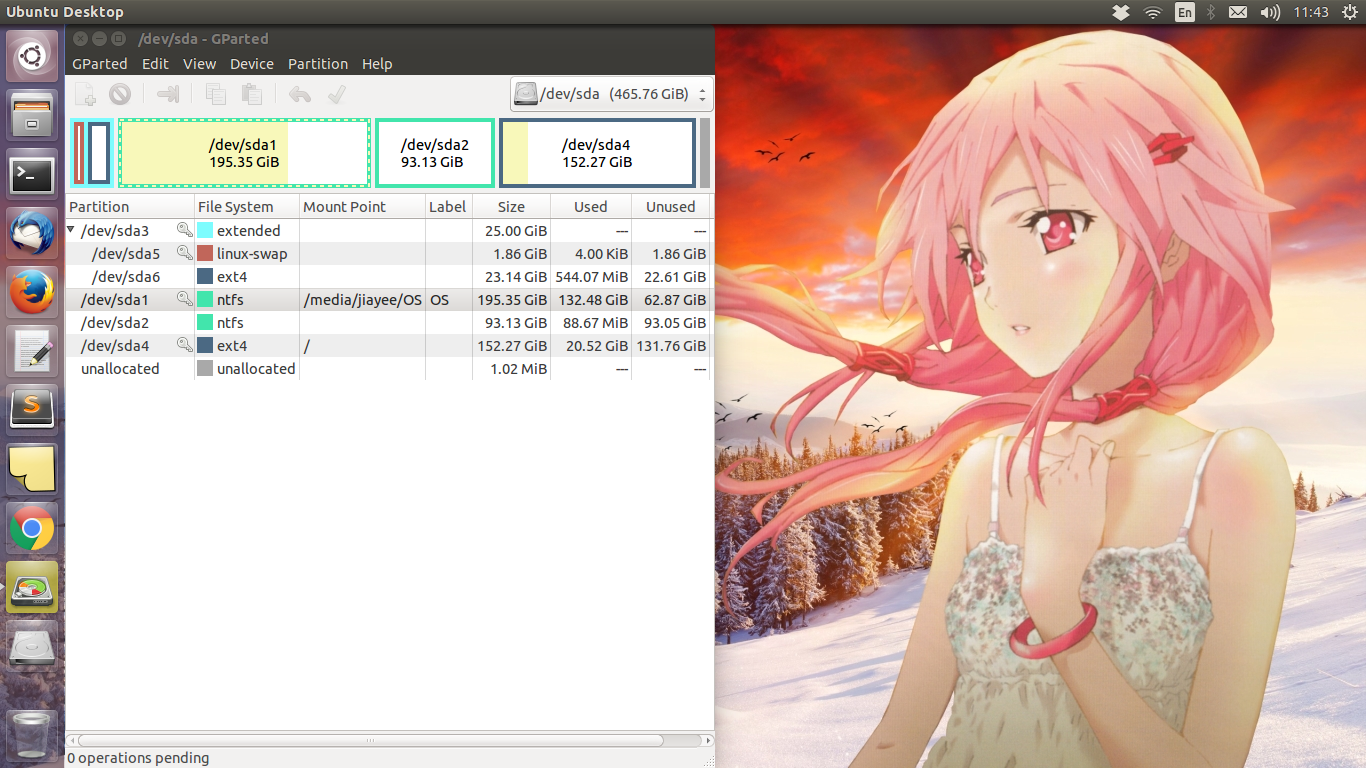Viewport: 1366px width, 768px height.
Task: Click the key icon on the /dev/sda1 row
Action: [x=184, y=299]
